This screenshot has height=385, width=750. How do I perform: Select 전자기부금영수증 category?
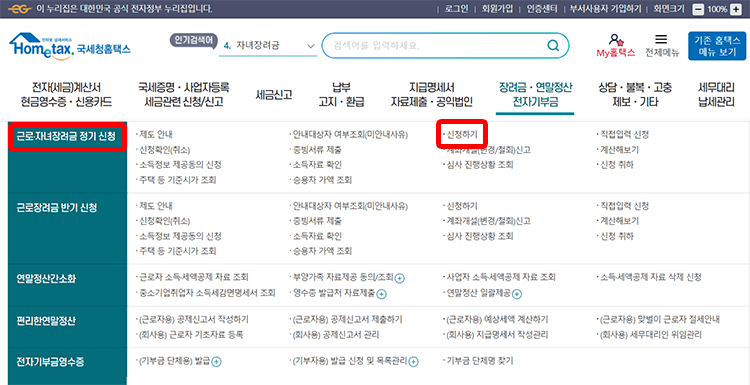50,362
